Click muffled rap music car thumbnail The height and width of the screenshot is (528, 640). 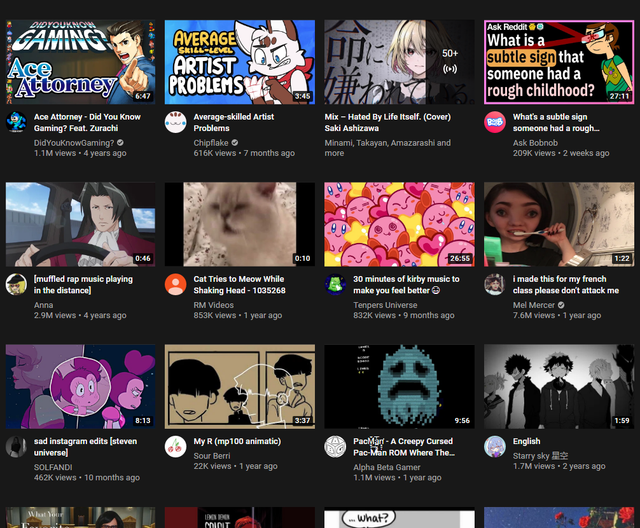(80, 224)
